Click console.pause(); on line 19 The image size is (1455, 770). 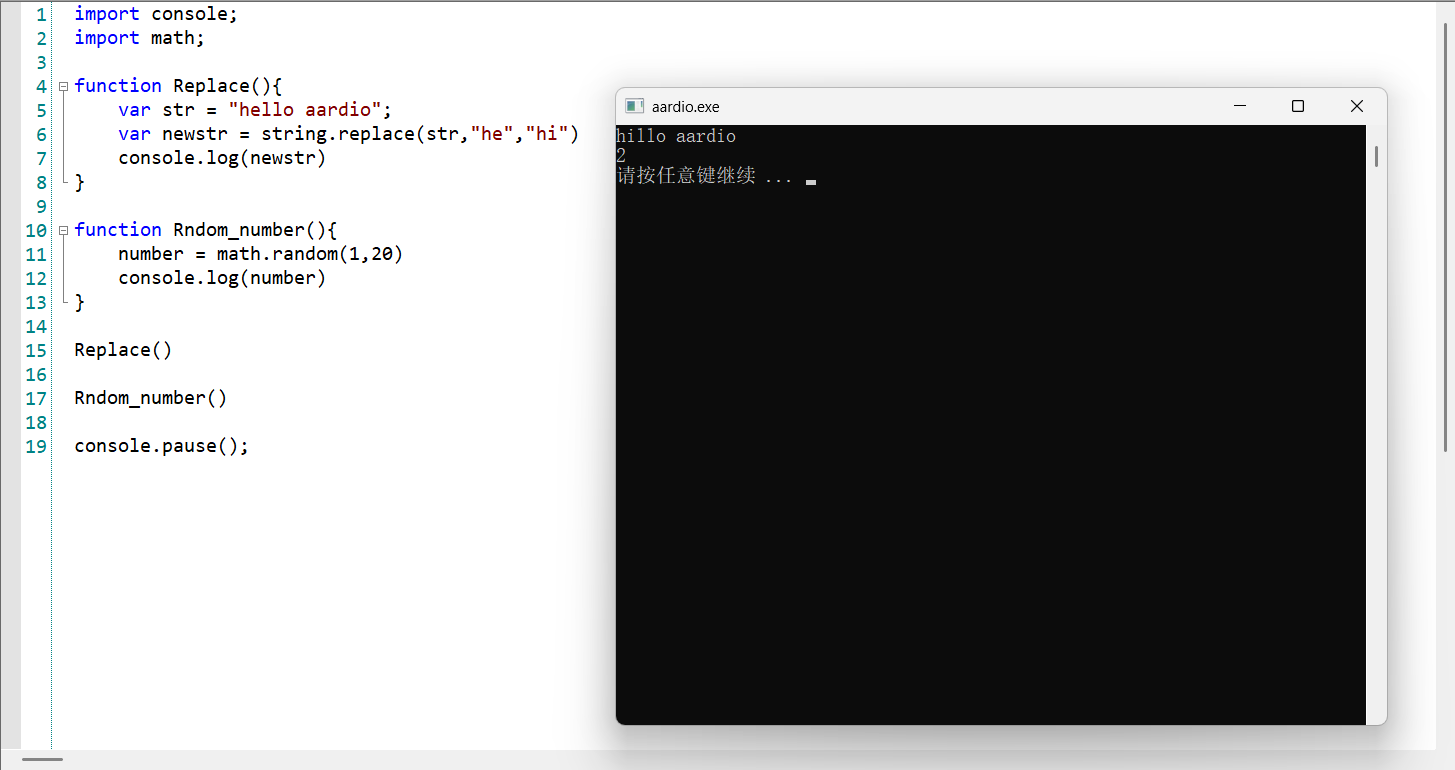pos(160,445)
